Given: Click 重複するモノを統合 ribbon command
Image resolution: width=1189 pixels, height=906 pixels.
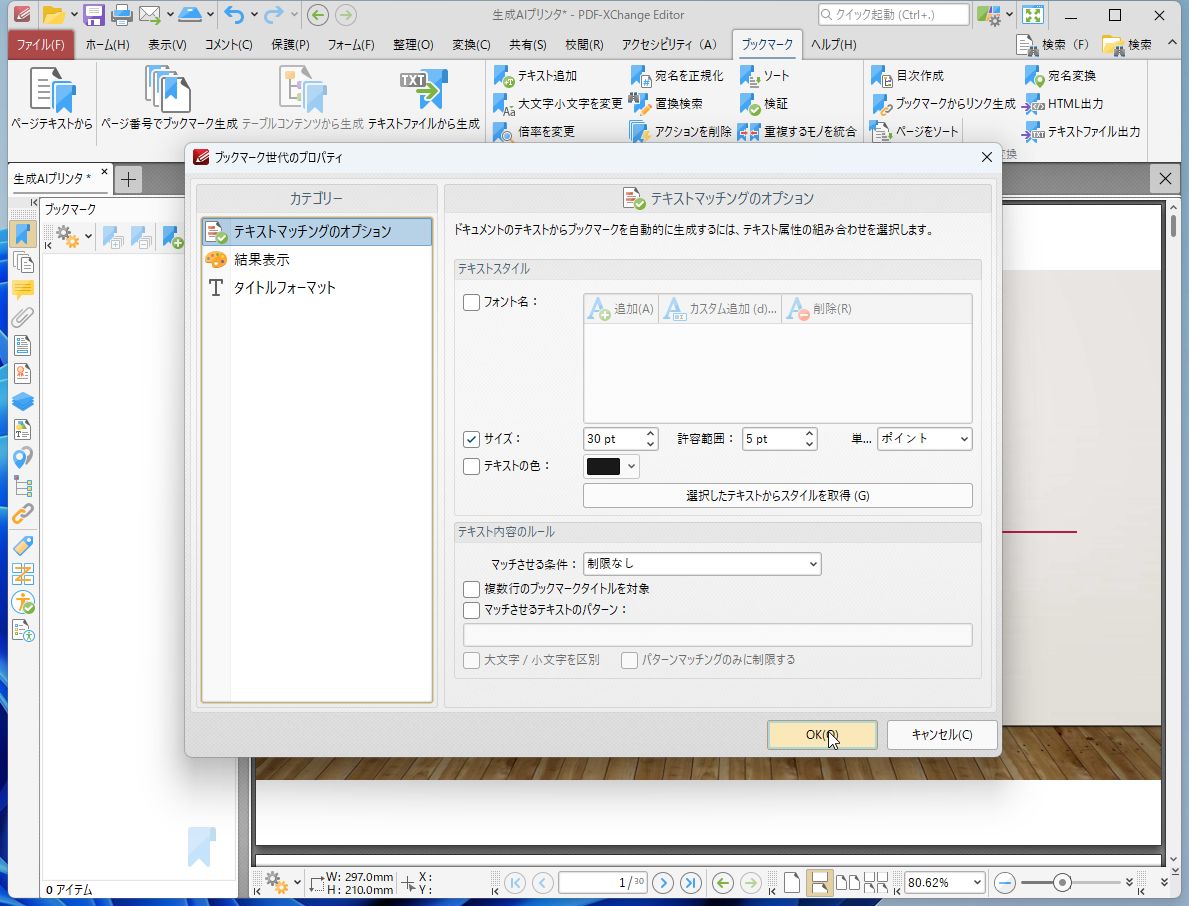Looking at the screenshot, I should tap(798, 132).
